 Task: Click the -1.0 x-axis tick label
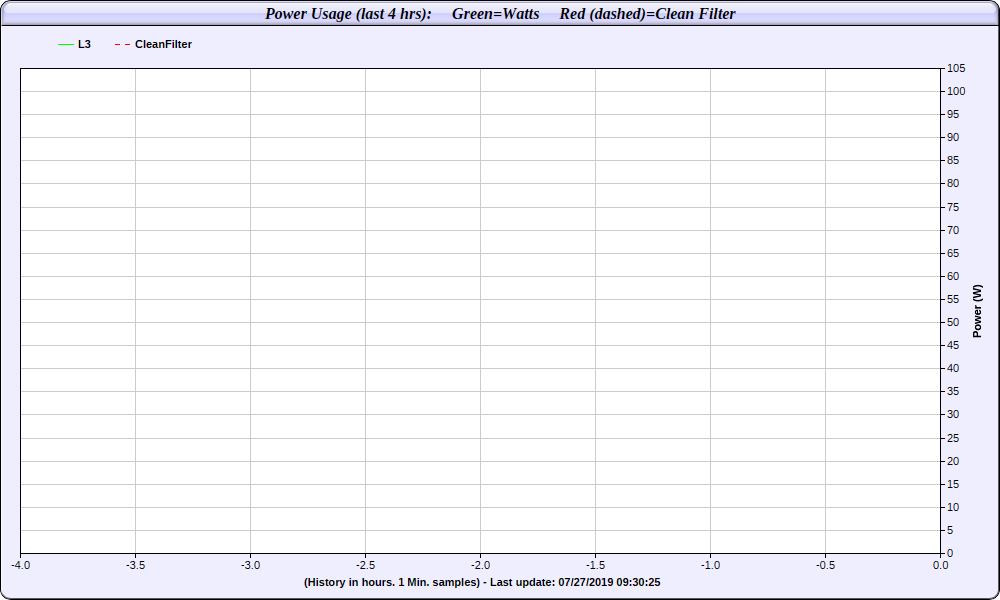pyautogui.click(x=710, y=565)
